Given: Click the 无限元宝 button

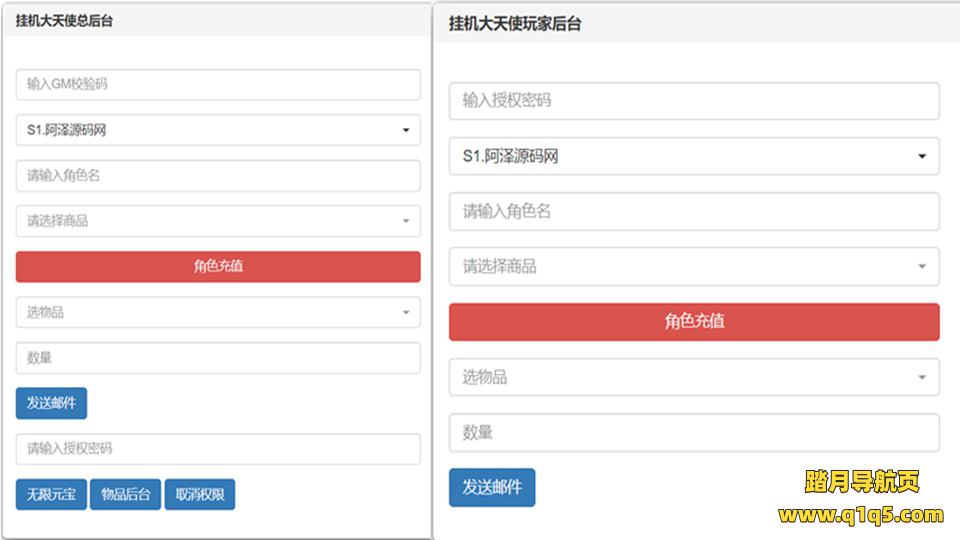Looking at the screenshot, I should pyautogui.click(x=51, y=494).
